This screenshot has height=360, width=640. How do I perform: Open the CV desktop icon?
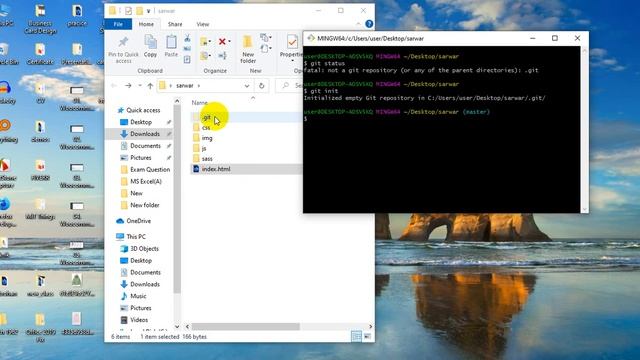point(40,93)
